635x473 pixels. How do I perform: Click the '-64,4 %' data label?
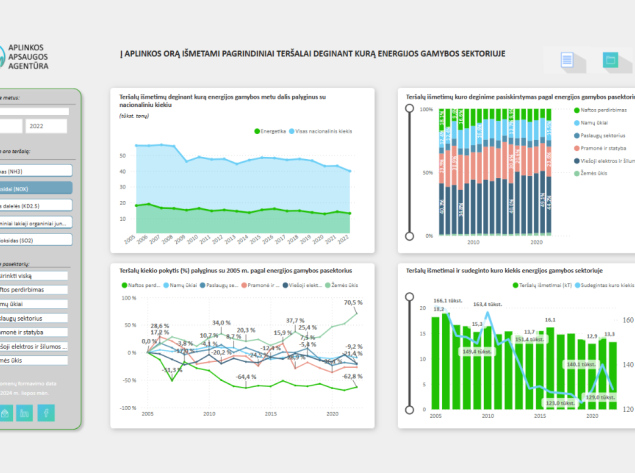click(x=246, y=377)
